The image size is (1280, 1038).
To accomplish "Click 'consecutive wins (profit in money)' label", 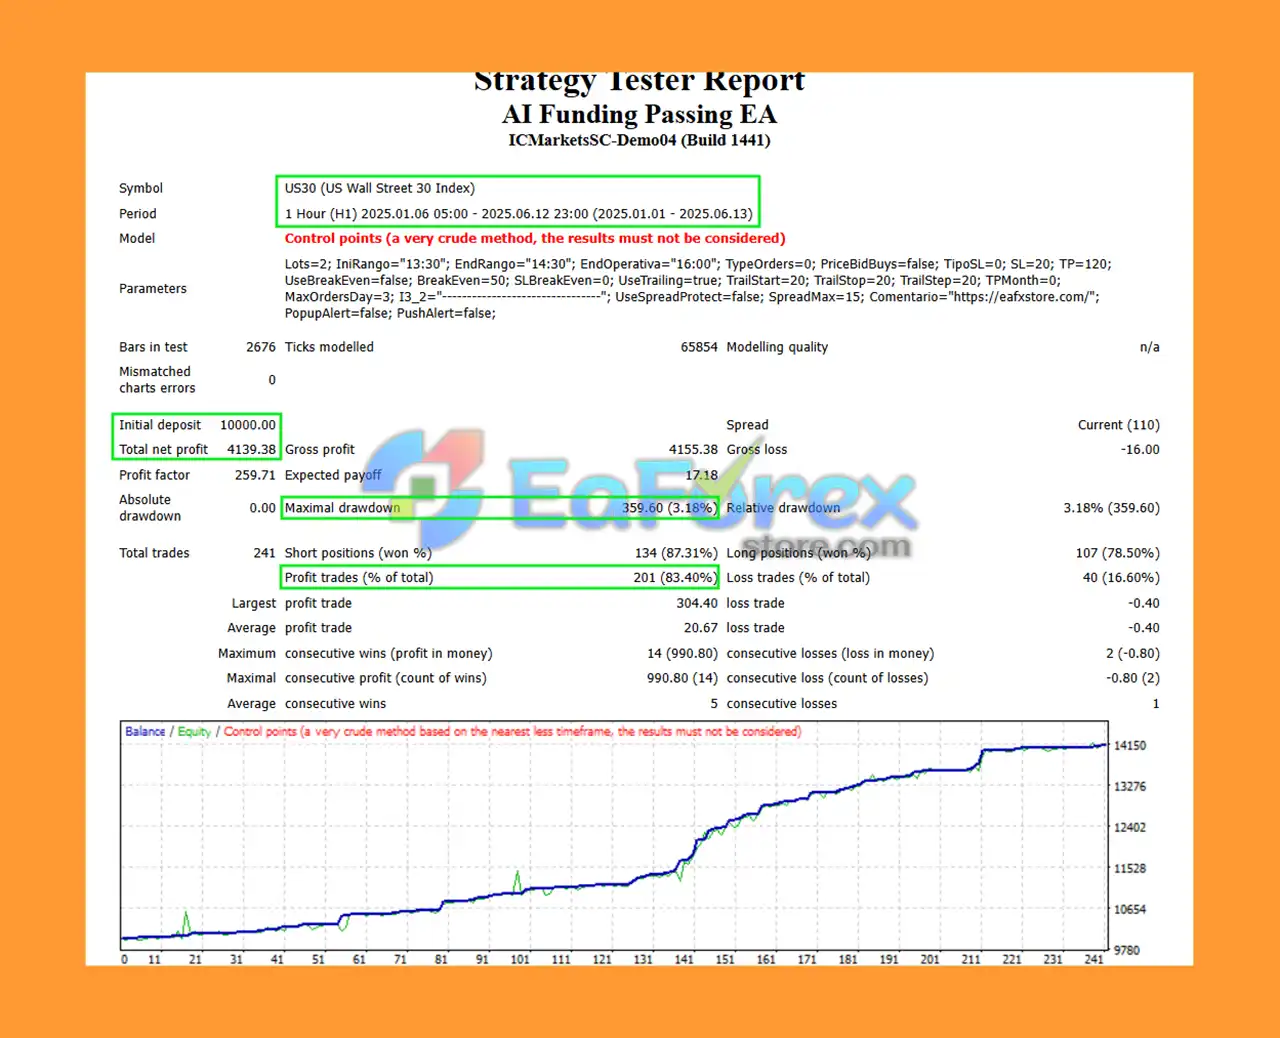I will coord(388,653).
